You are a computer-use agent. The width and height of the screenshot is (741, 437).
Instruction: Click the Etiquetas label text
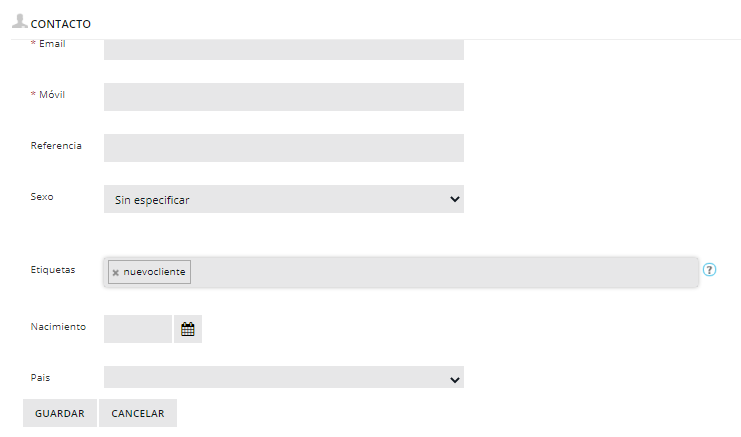point(53,270)
